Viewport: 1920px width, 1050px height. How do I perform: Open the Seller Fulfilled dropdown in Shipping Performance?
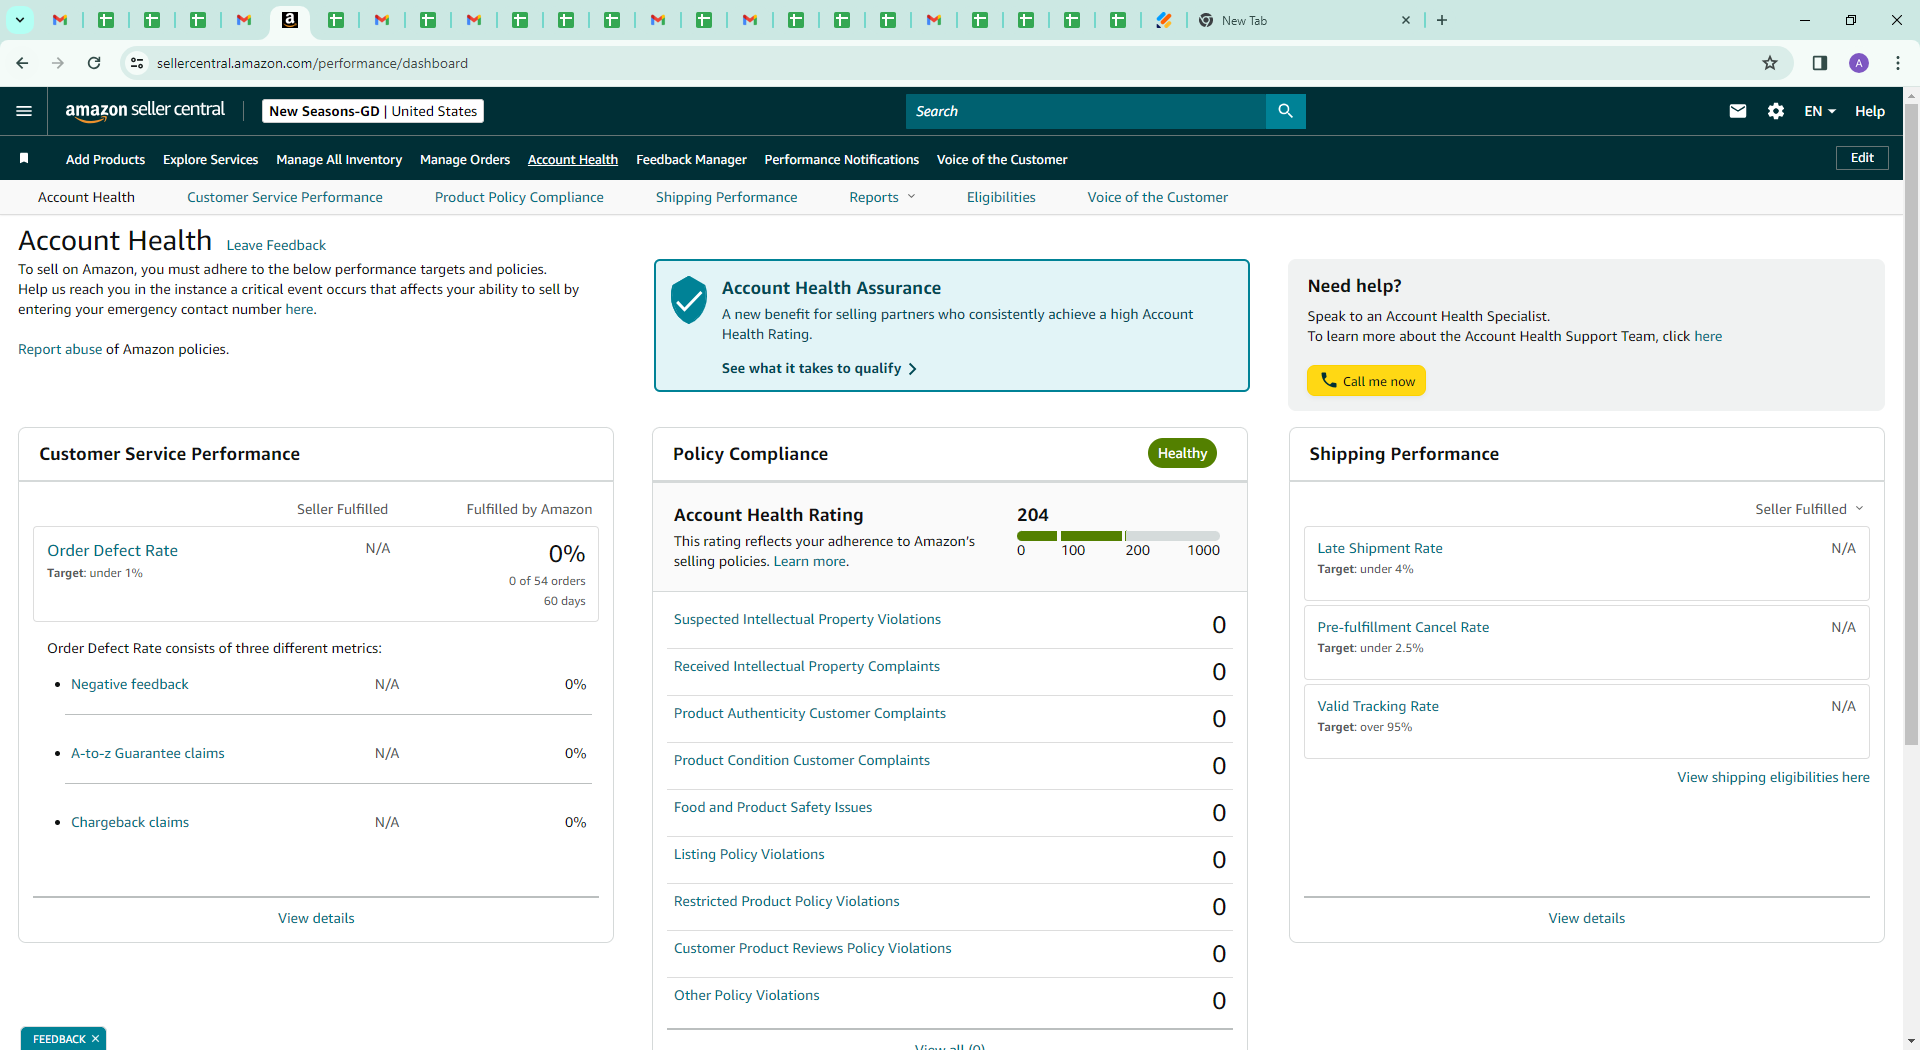1809,509
